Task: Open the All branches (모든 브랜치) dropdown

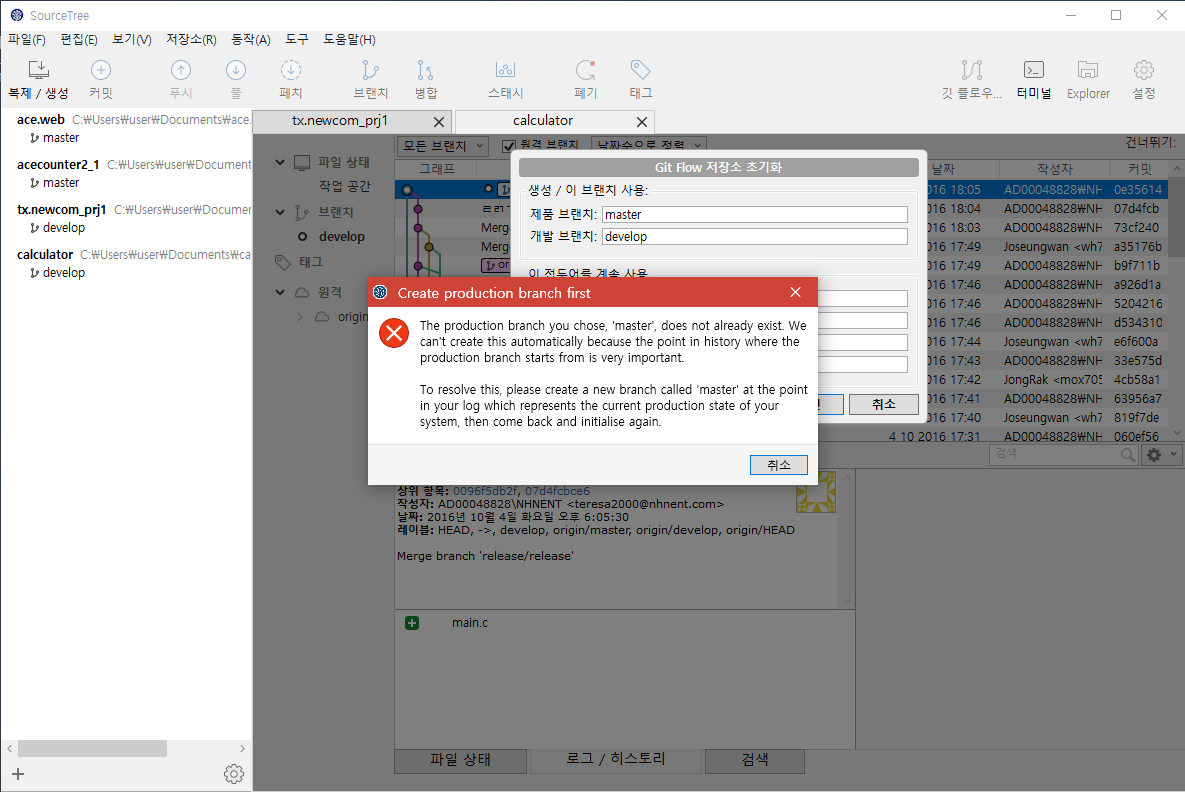Action: point(443,145)
